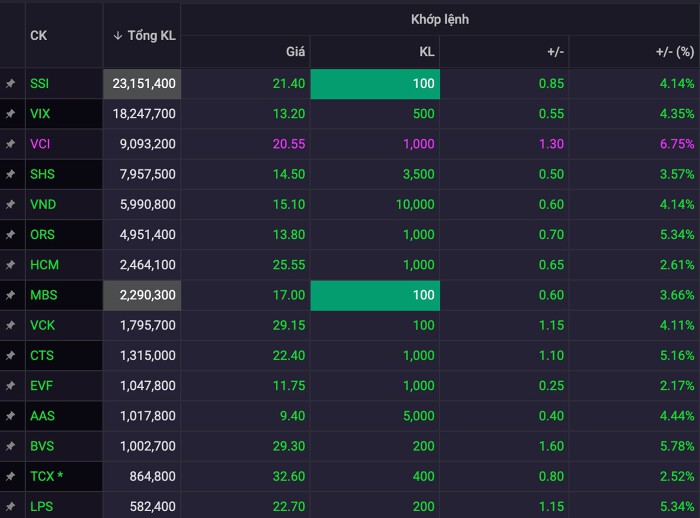The height and width of the screenshot is (518, 700).
Task: Select total volume 18,247,700
Action: pyautogui.click(x=144, y=114)
